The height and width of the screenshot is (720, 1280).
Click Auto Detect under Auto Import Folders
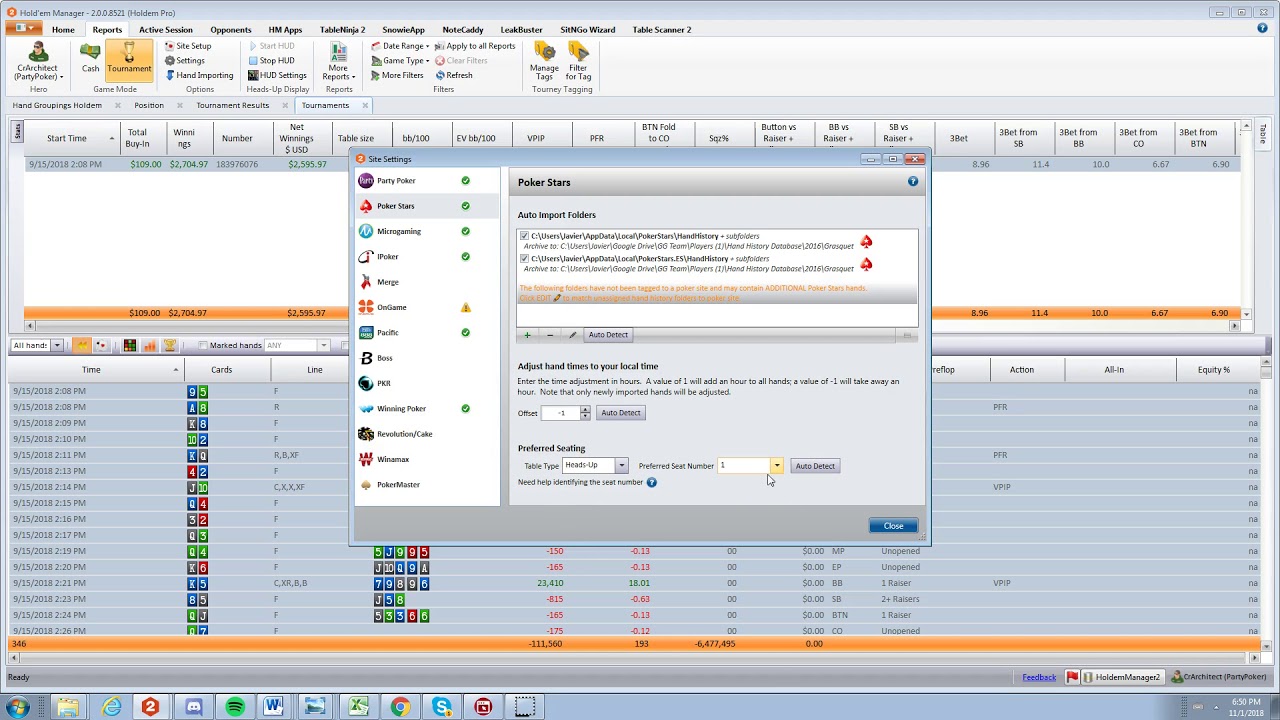[608, 335]
